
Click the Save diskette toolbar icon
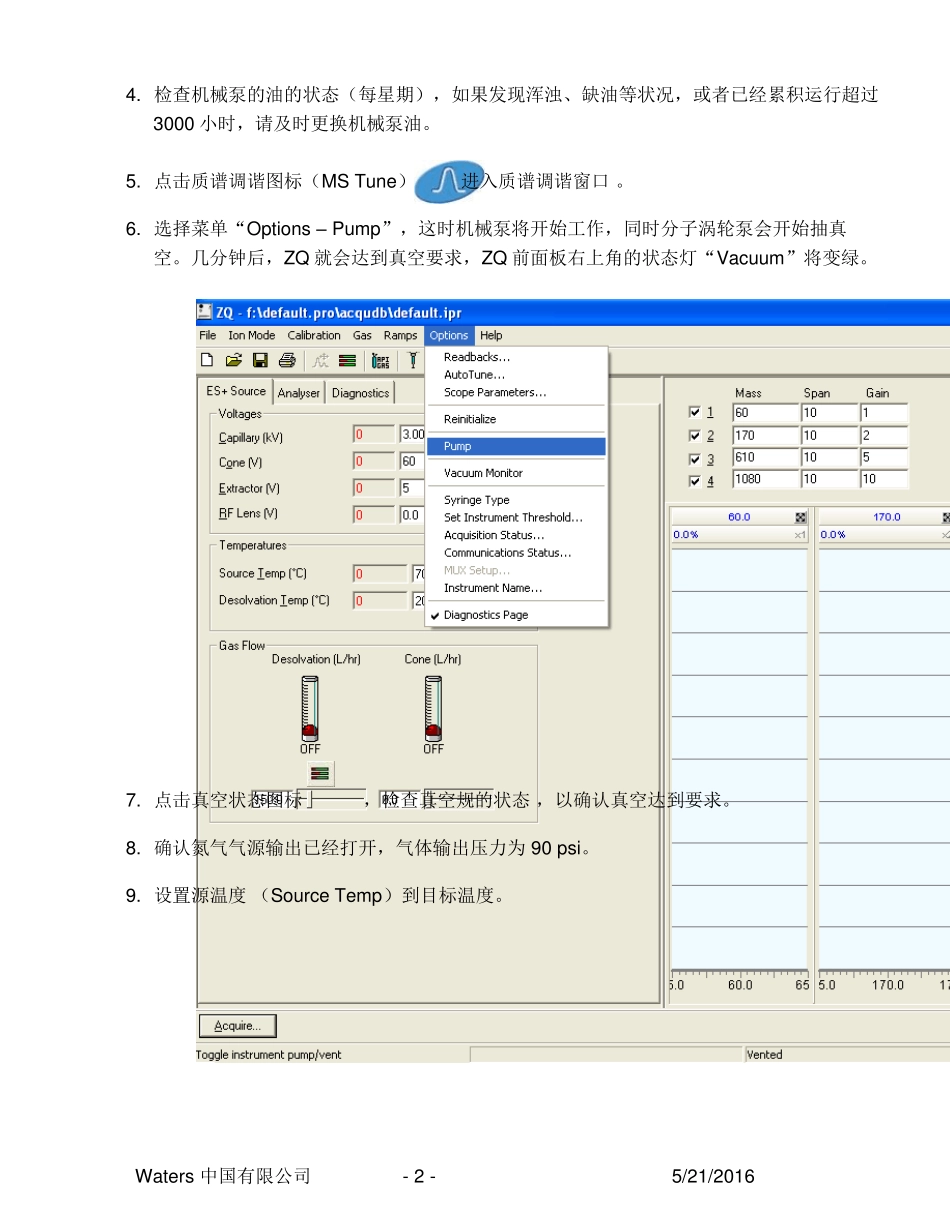click(260, 360)
